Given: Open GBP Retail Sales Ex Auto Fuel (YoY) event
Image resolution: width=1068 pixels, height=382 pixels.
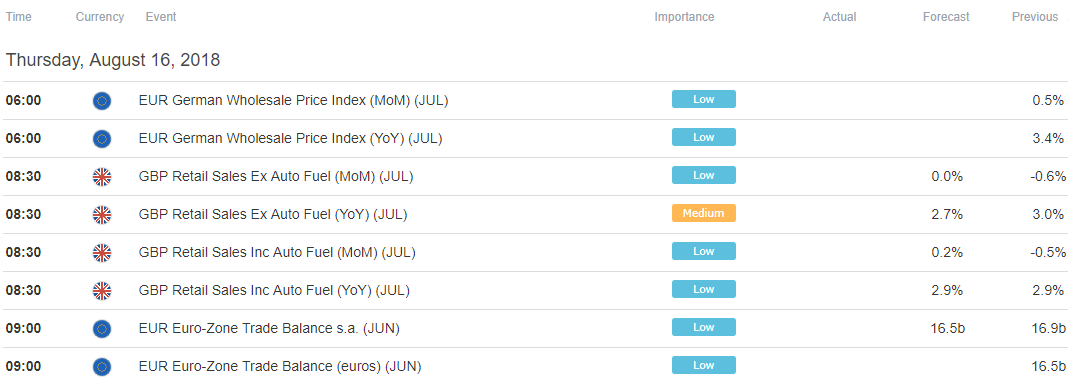Looking at the screenshot, I should click(x=272, y=214).
